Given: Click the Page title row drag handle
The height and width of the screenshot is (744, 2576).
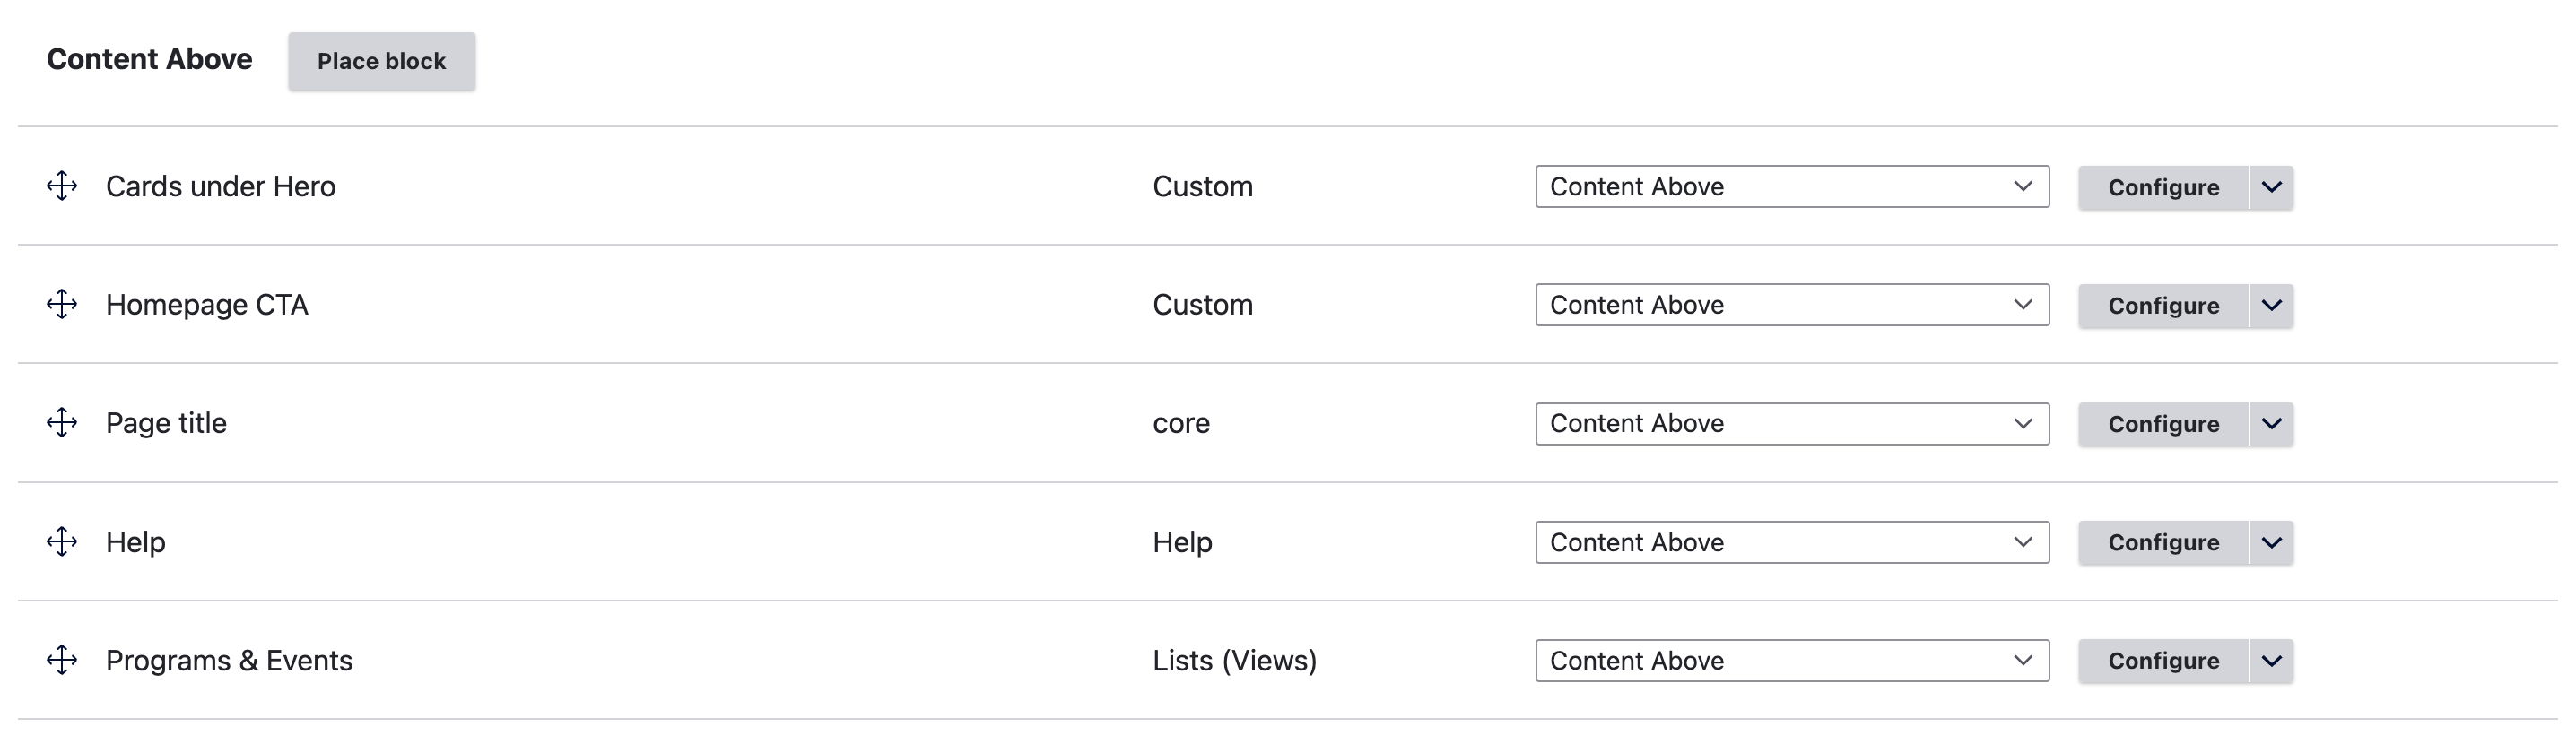Looking at the screenshot, I should 62,423.
